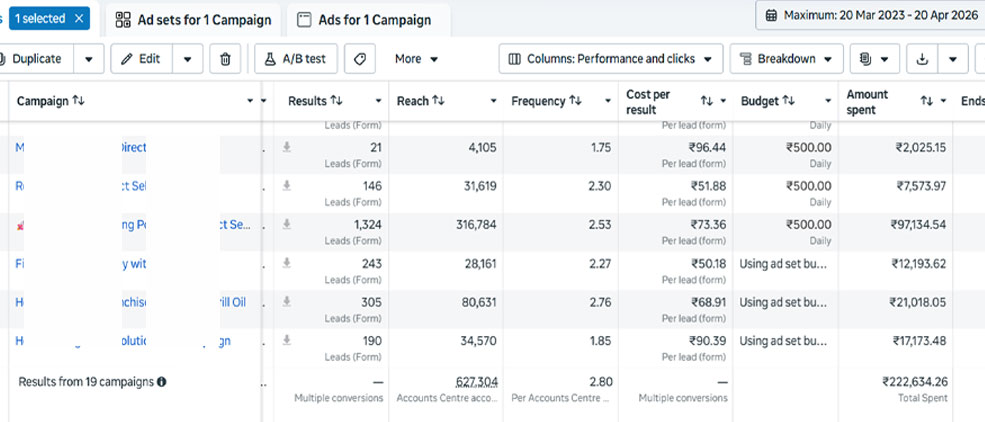985x422 pixels.
Task: Open the Breakdown dropdown
Action: coord(786,59)
